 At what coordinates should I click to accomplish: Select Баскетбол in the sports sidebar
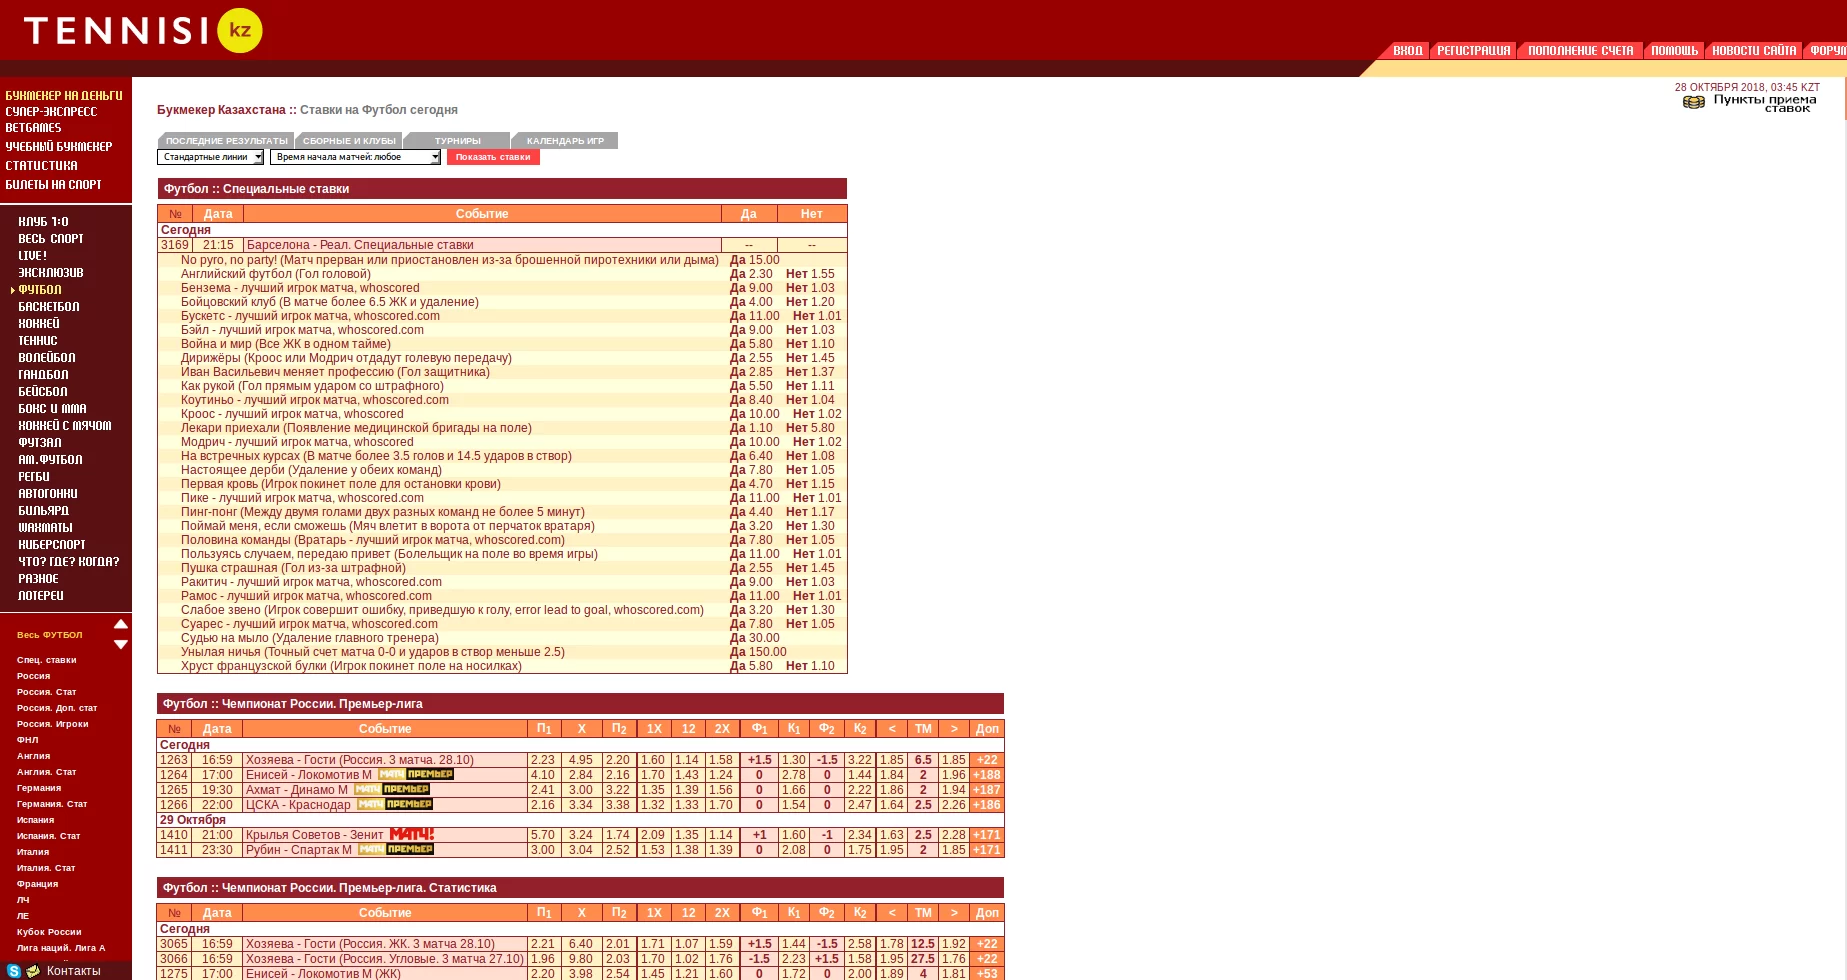(49, 307)
